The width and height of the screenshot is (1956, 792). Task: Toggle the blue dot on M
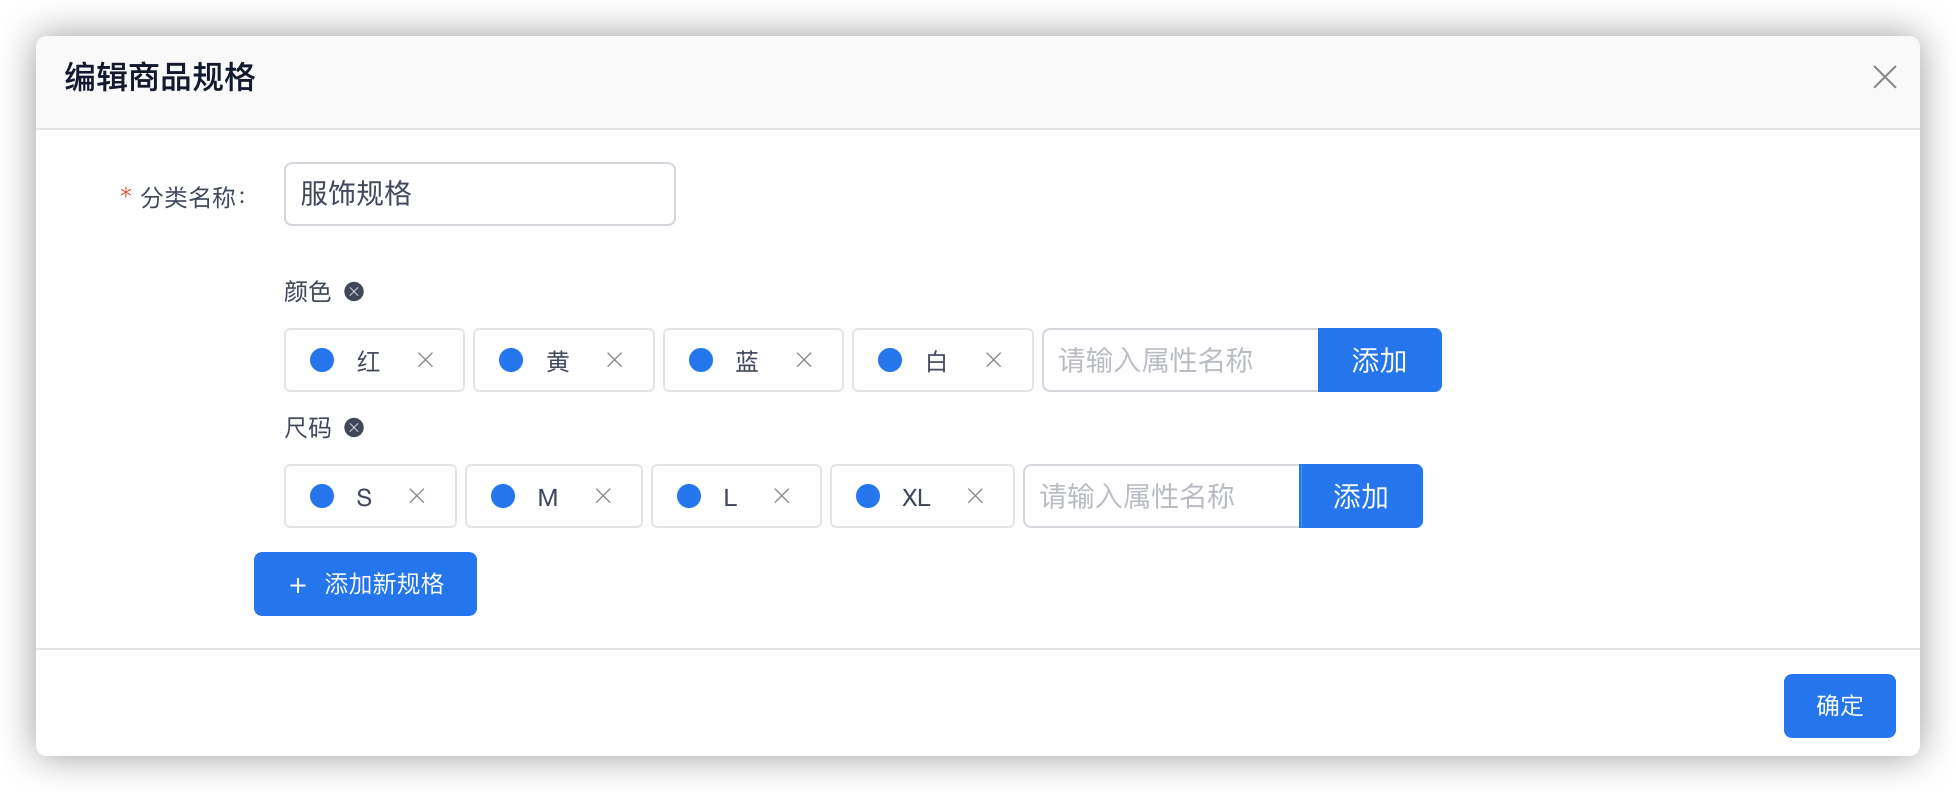[503, 496]
